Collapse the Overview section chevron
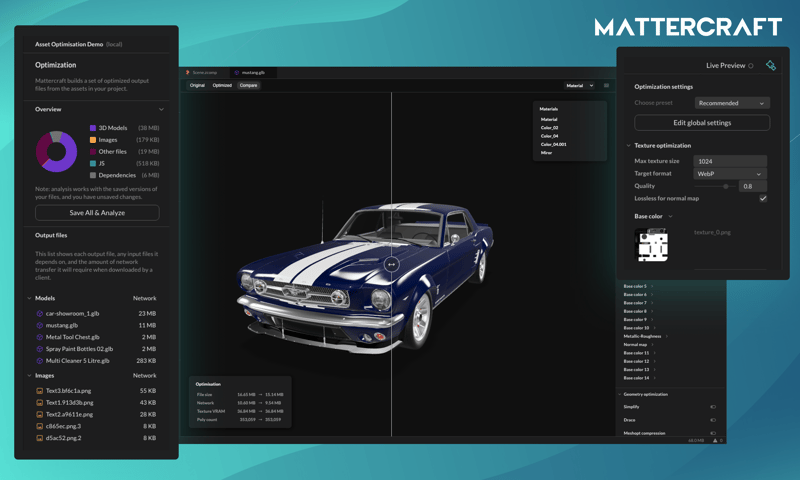800x480 pixels. tap(161, 109)
